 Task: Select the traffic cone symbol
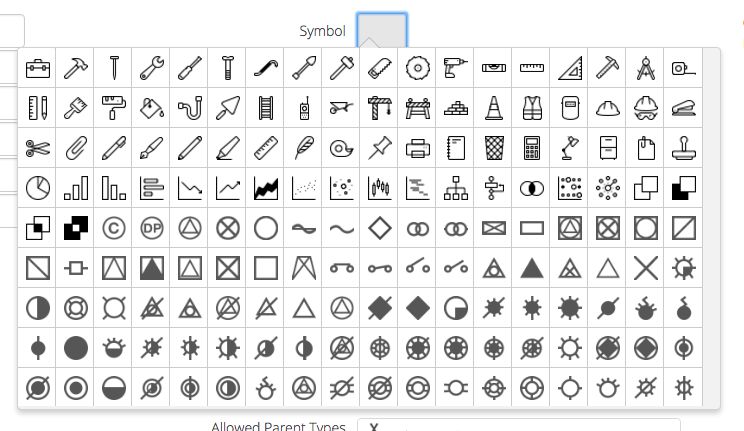coord(493,108)
